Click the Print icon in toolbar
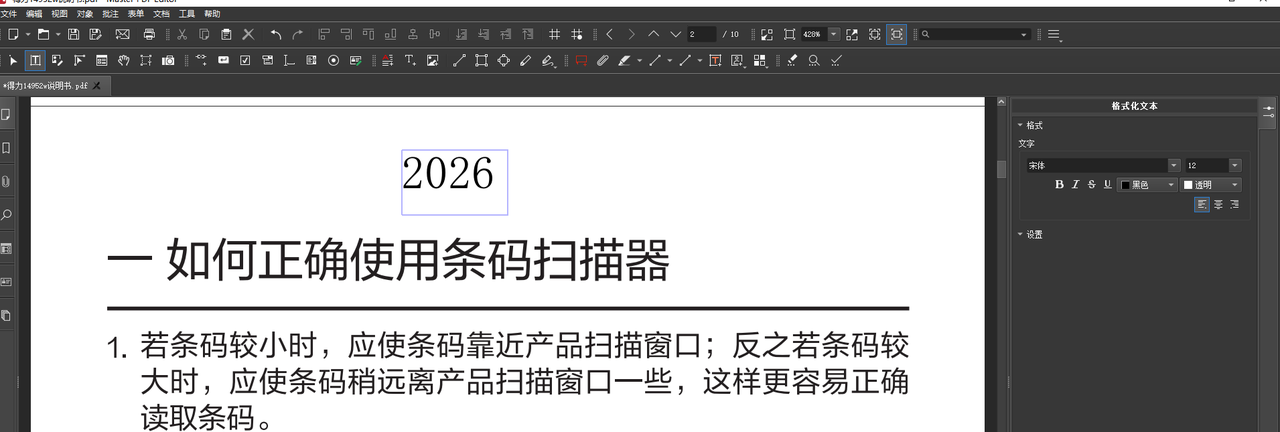Image resolution: width=1280 pixels, height=432 pixels. click(149, 34)
